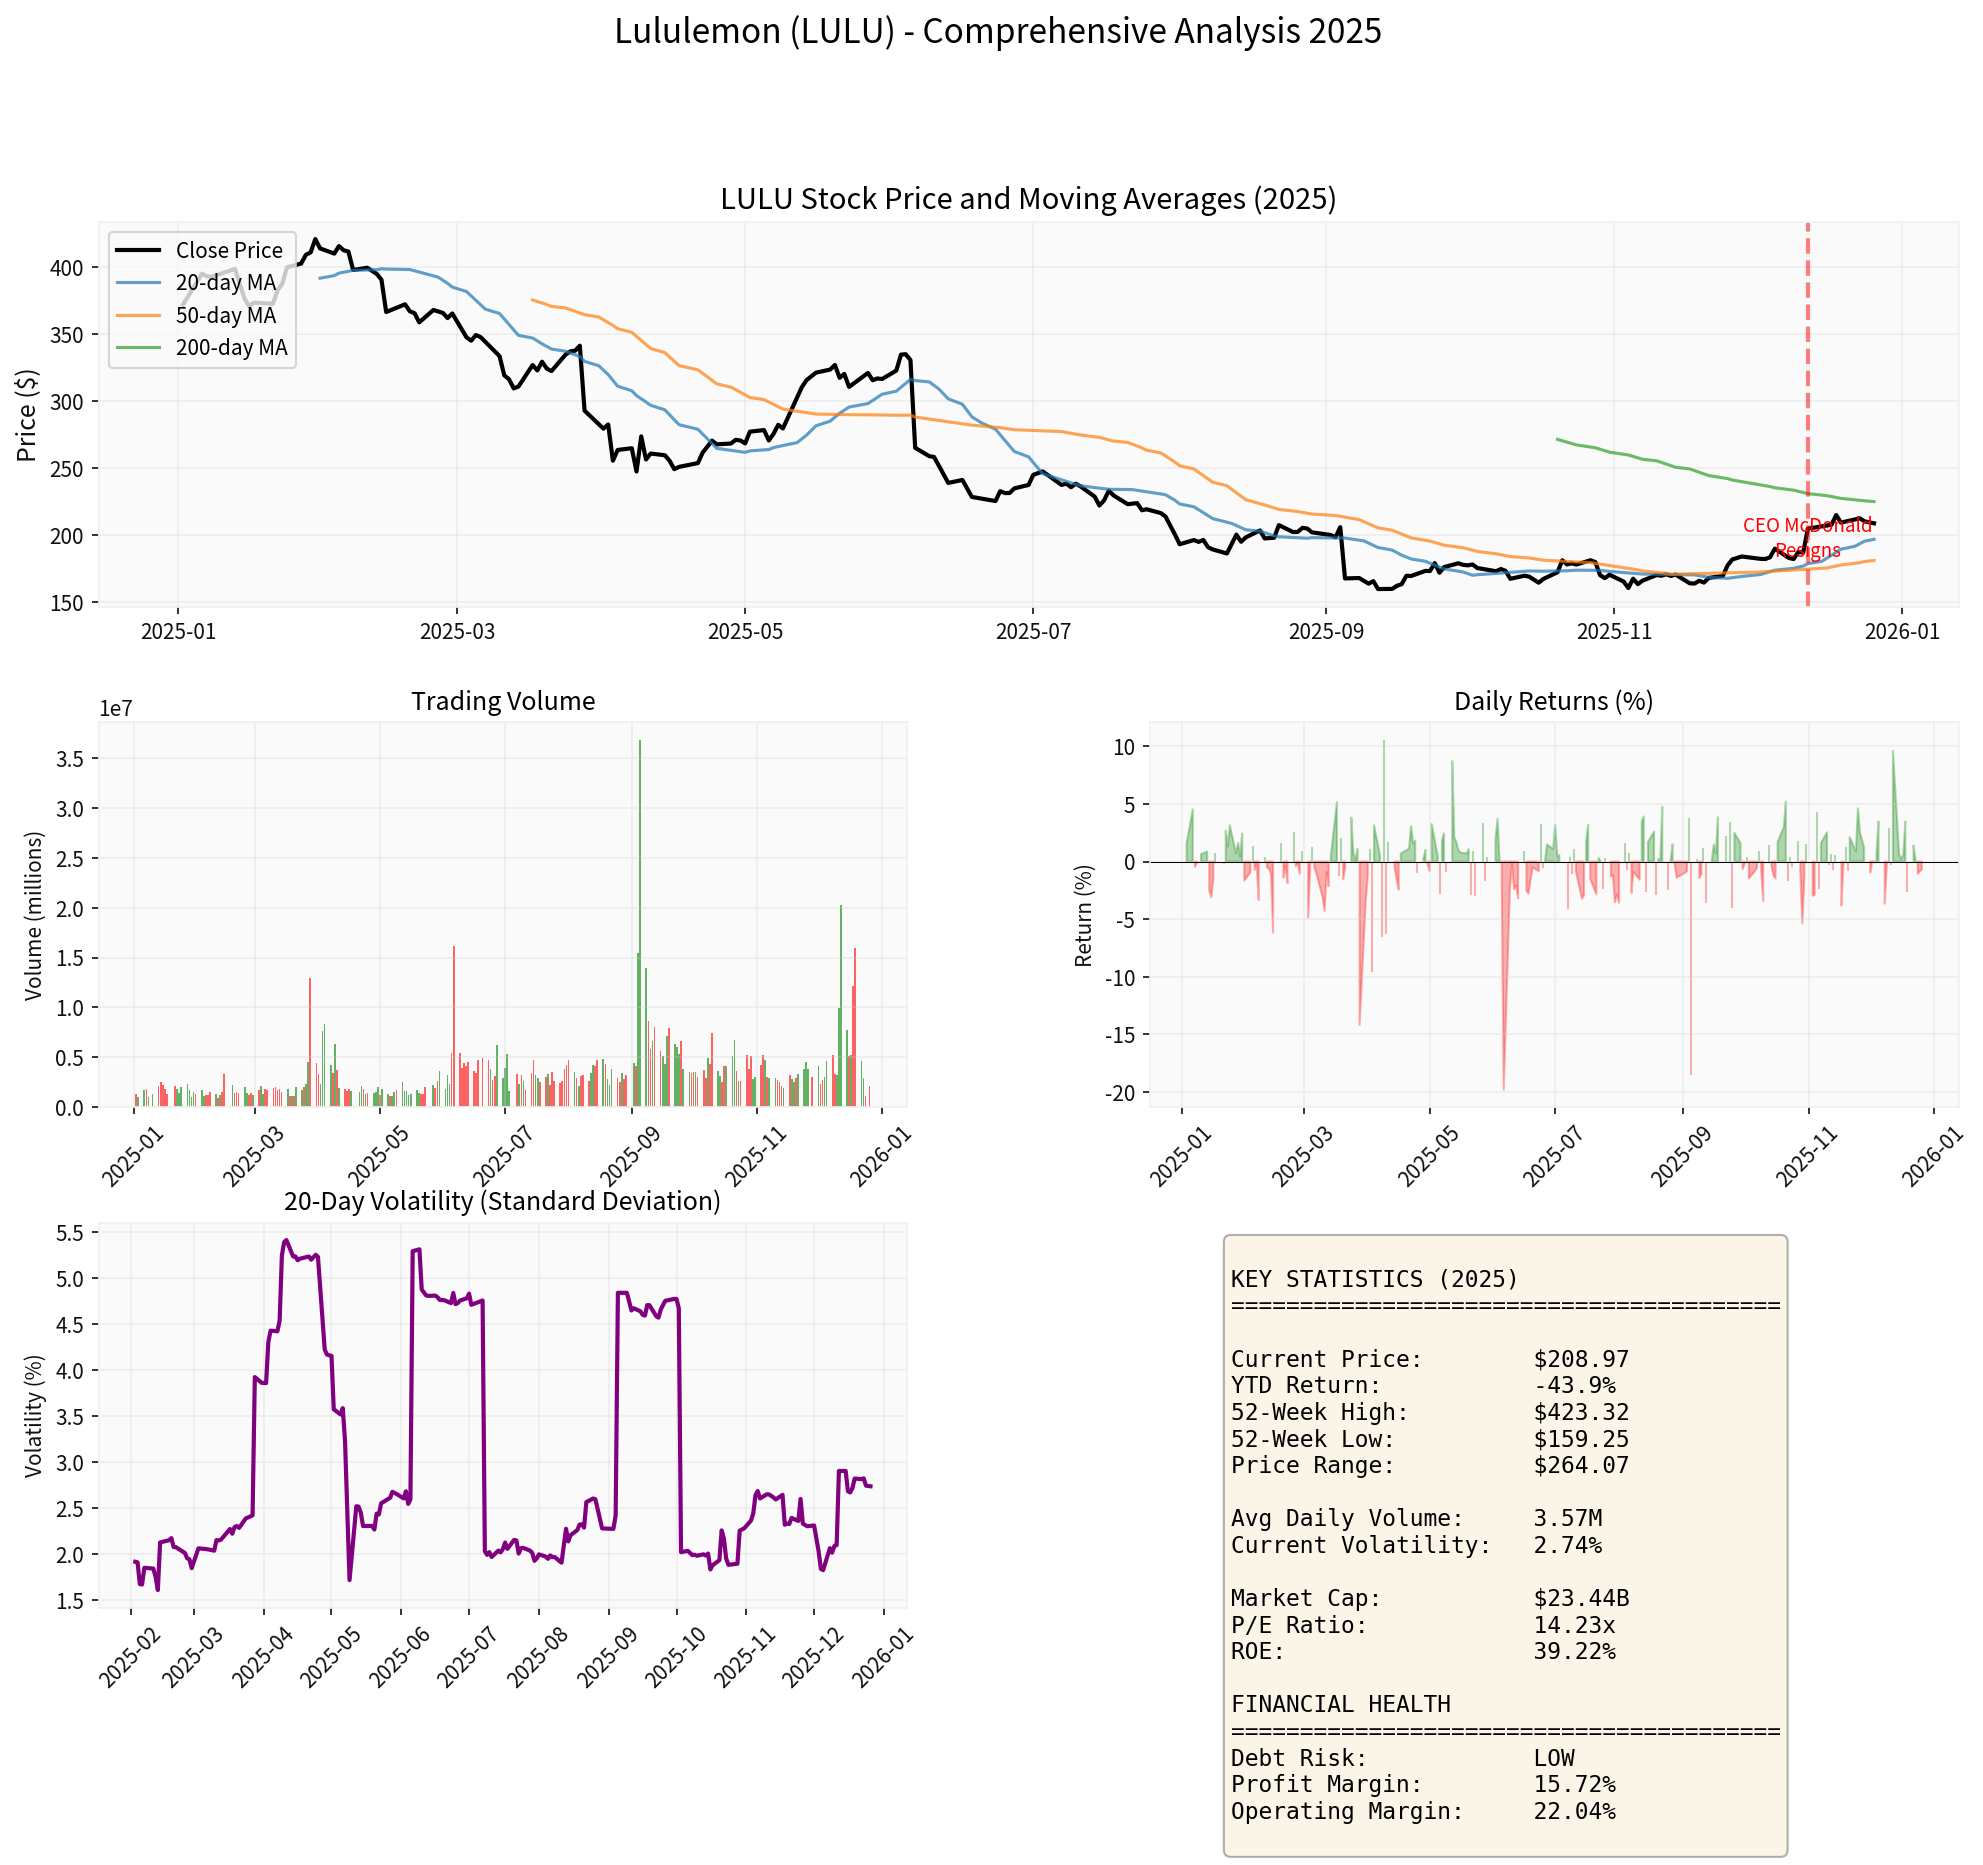Click the 2025-07 tick on price chart
1983x1865 pixels.
point(1033,632)
